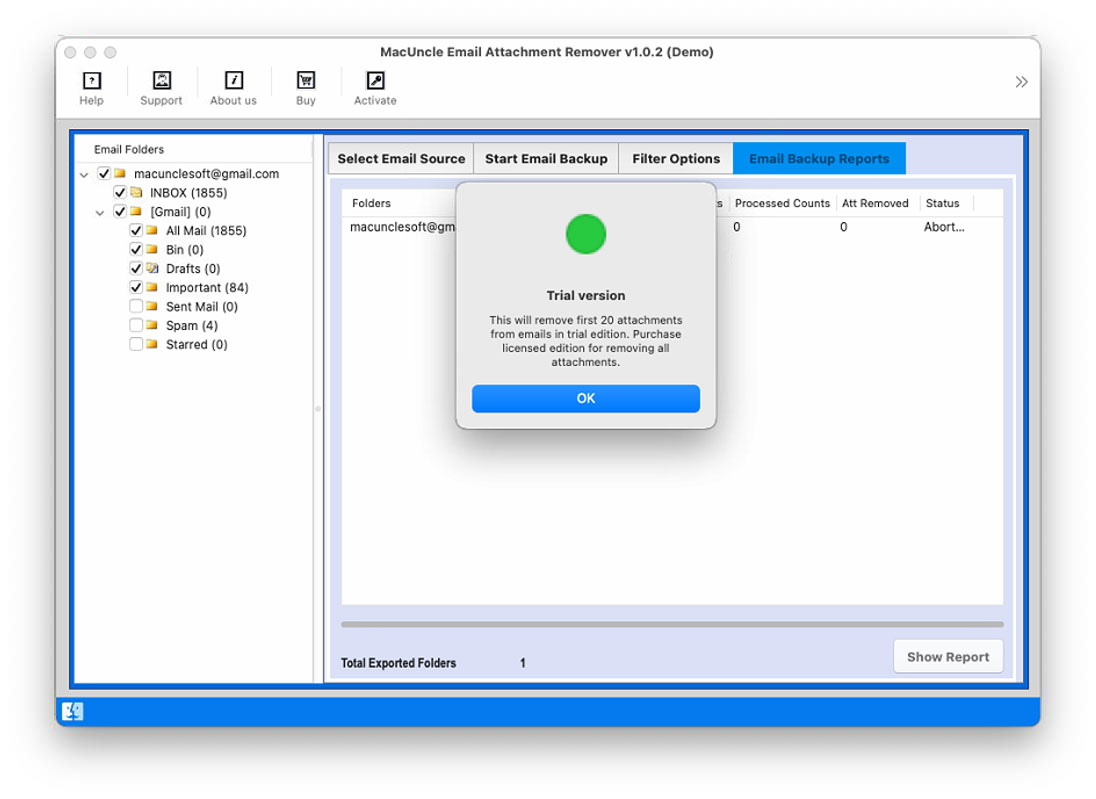Collapse the macunclesoft@gmail.com tree node
The image size is (1096, 799).
[84, 173]
